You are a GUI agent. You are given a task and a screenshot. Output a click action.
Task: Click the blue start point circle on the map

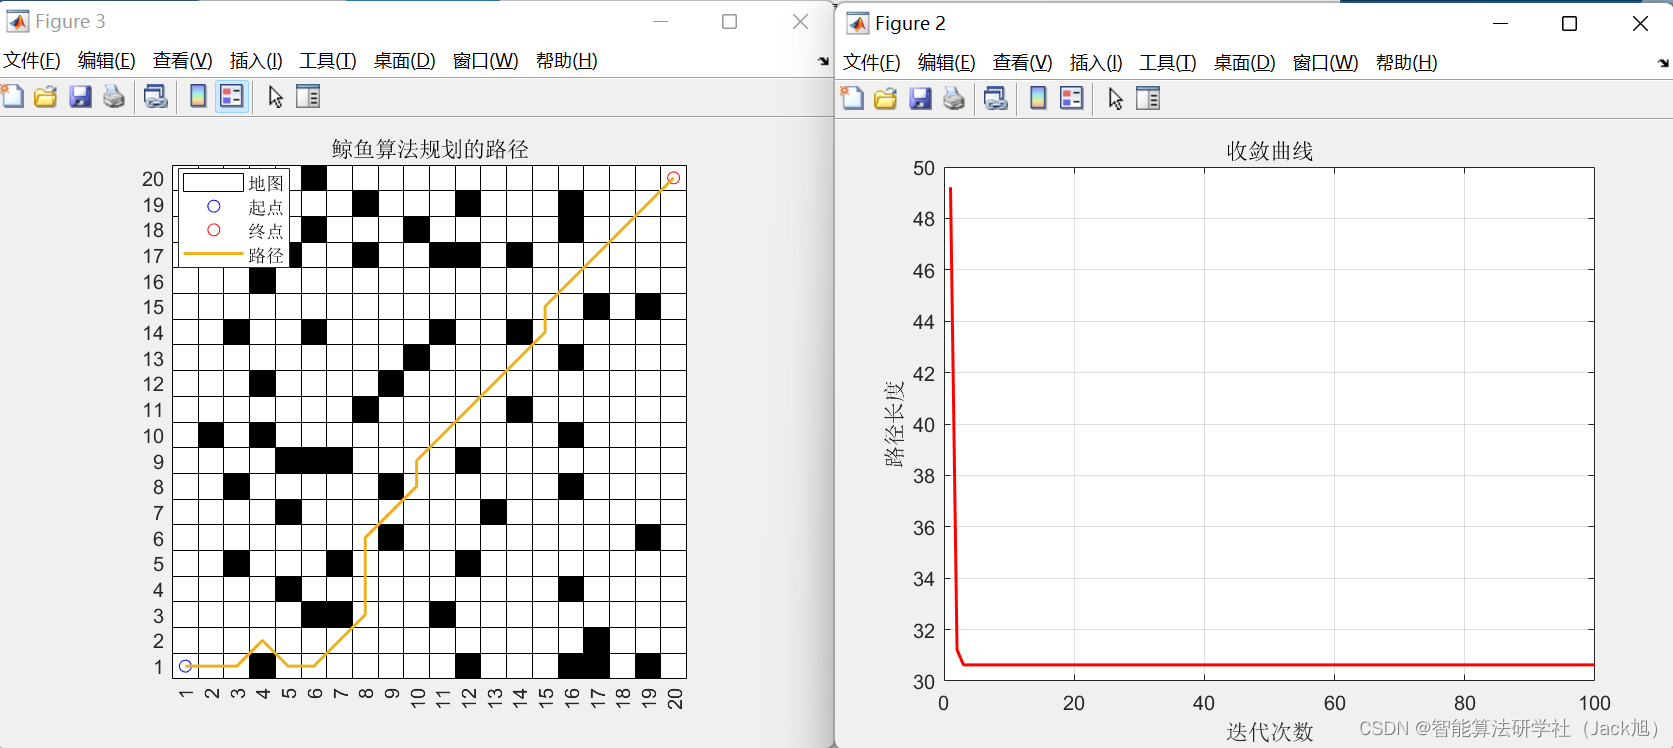[x=185, y=666]
